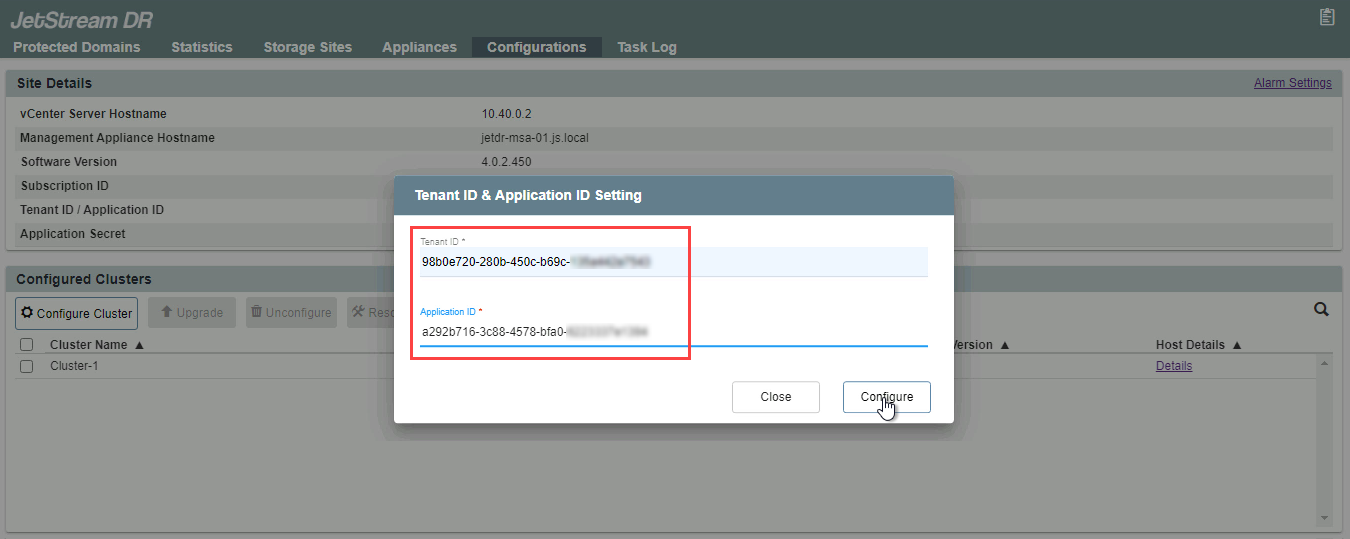The width and height of the screenshot is (1350, 539).
Task: Click the search magnifier icon
Action: (1321, 310)
